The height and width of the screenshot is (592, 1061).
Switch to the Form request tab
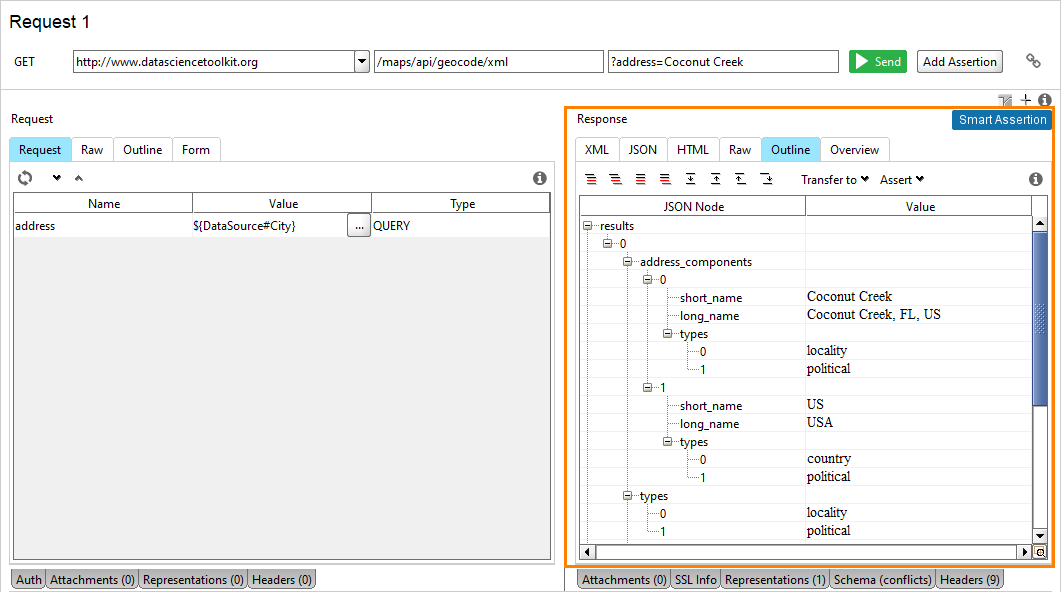point(196,149)
